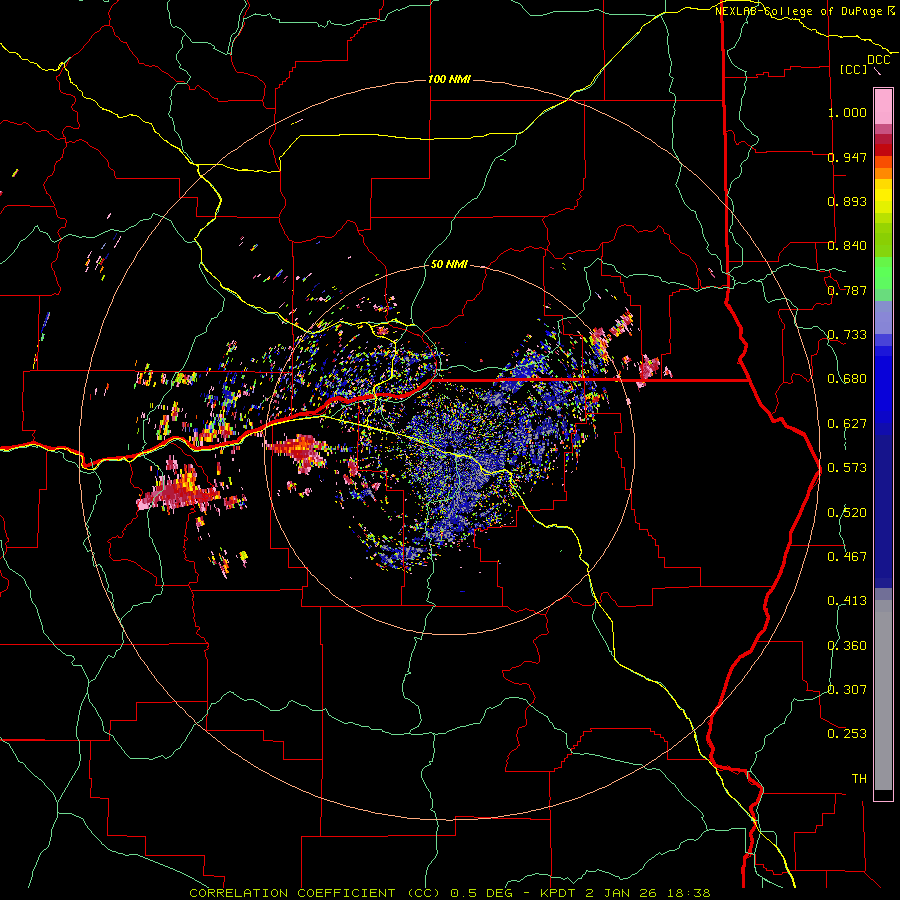Select the 0.947 color scale value
This screenshot has height=900, width=900.
pyautogui.click(x=847, y=157)
